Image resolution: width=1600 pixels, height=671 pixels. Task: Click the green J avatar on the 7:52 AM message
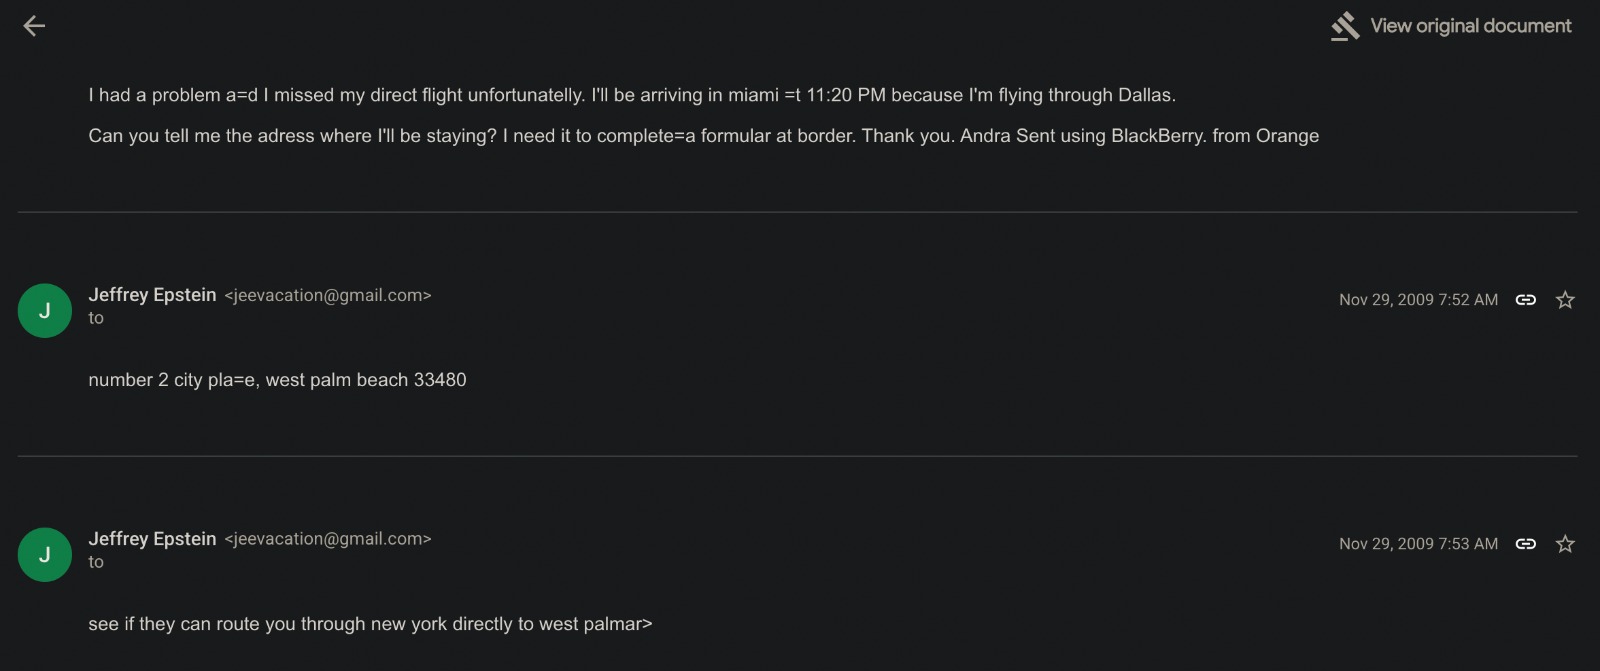coord(45,310)
